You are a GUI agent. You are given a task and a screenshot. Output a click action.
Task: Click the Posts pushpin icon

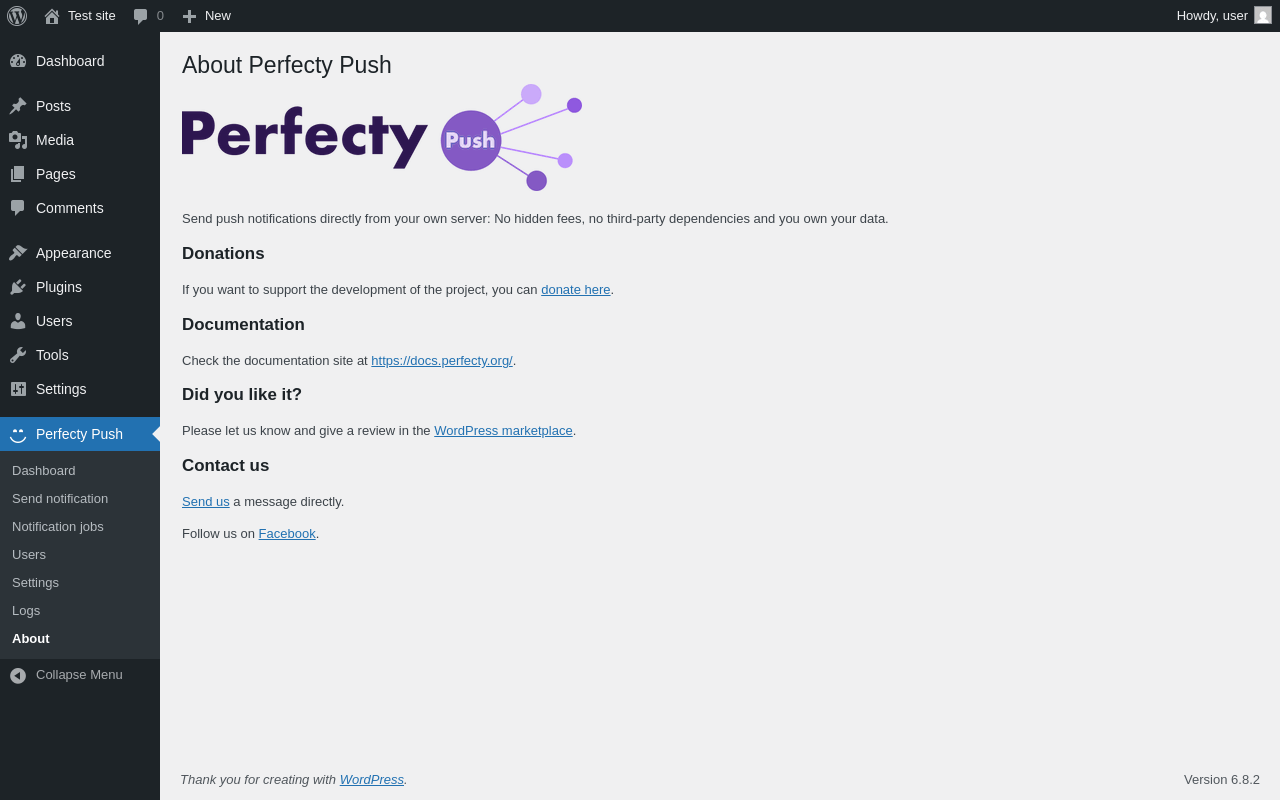point(18,106)
